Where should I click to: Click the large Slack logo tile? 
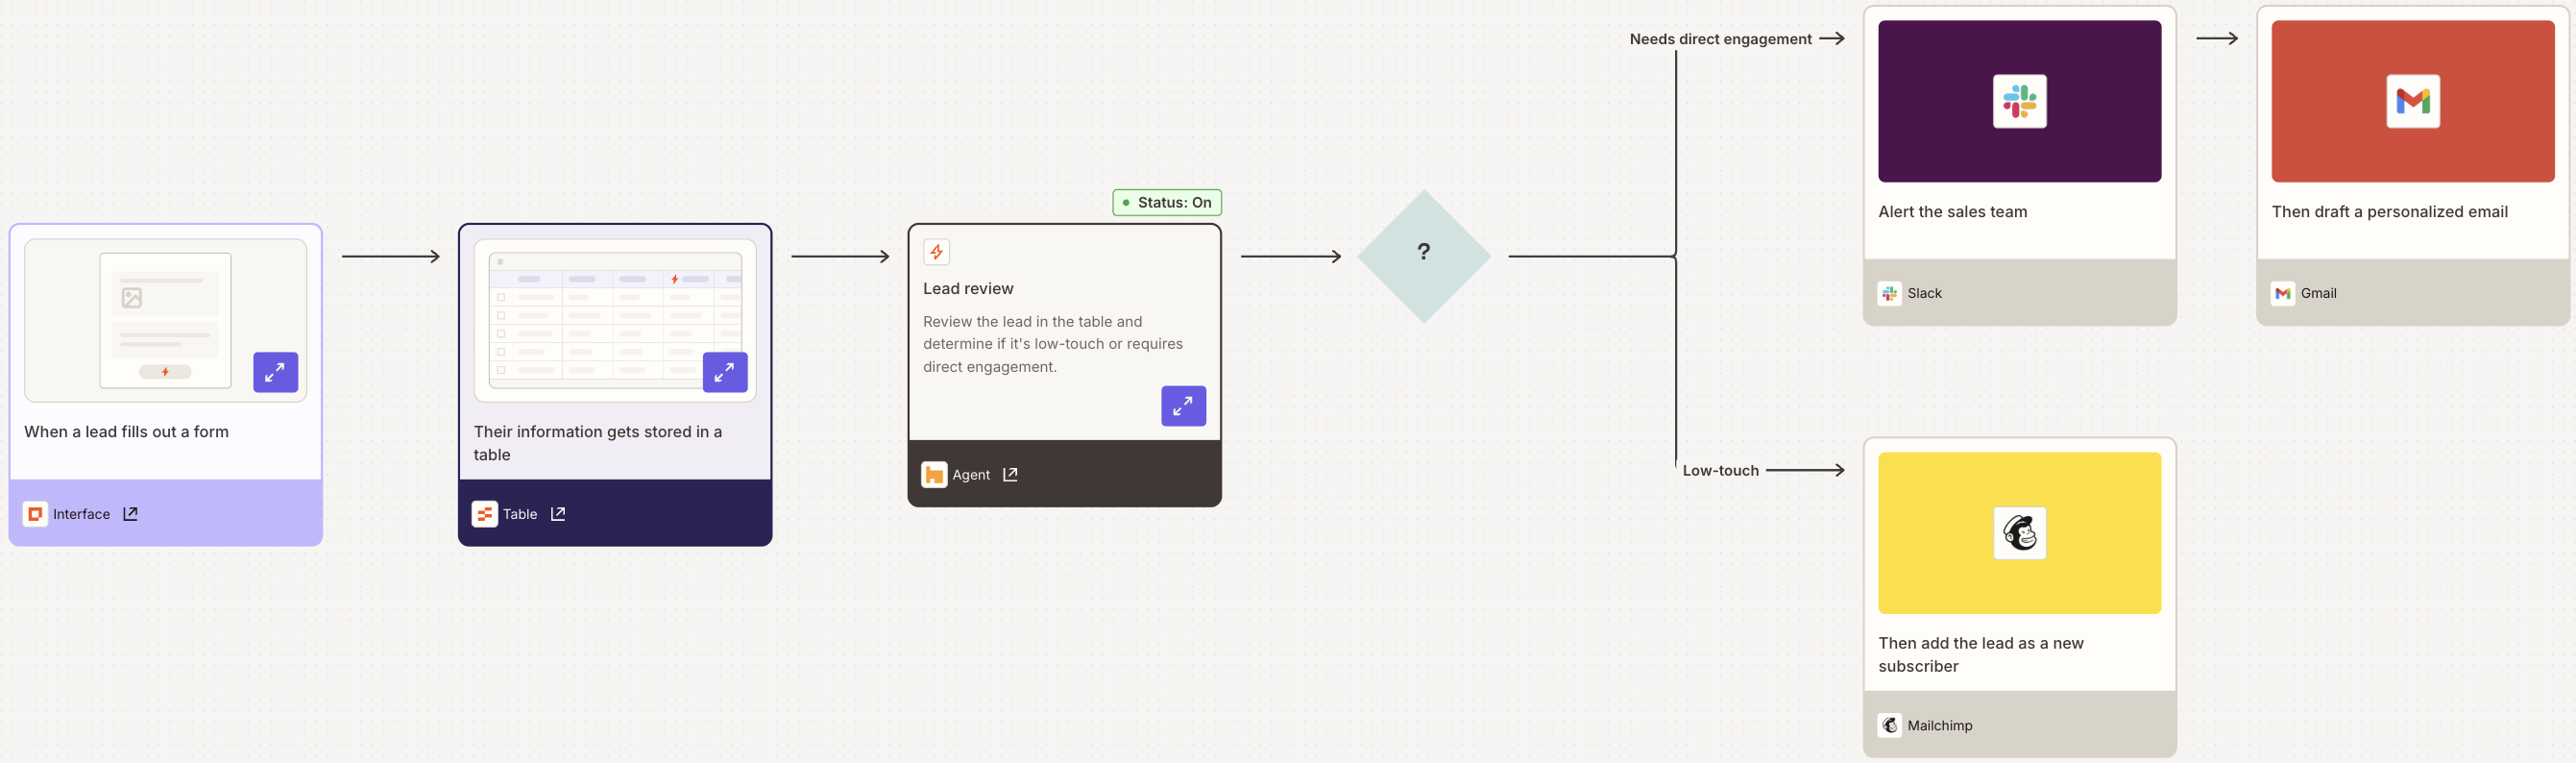[2019, 101]
